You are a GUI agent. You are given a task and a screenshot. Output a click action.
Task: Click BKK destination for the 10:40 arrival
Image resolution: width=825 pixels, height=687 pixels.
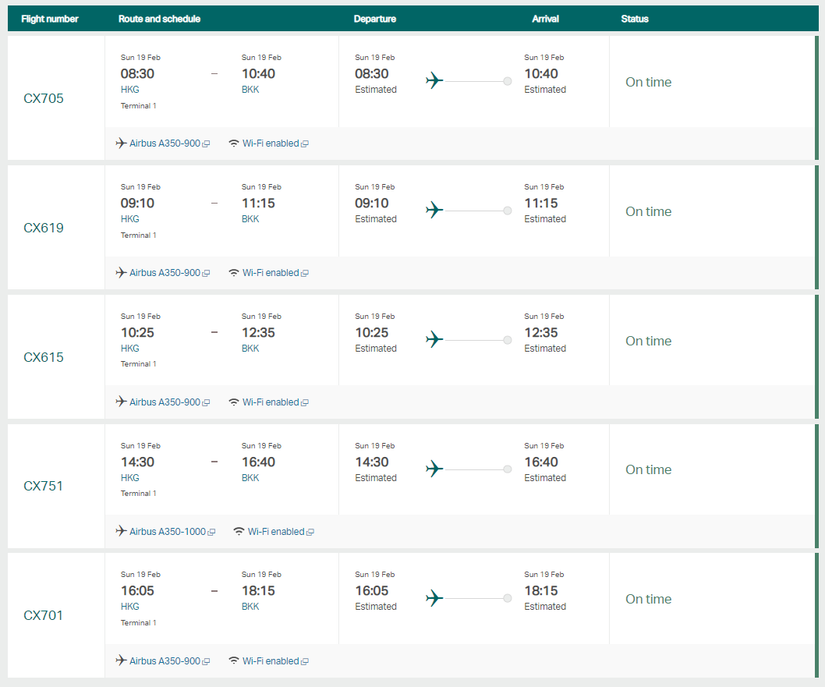coord(250,89)
